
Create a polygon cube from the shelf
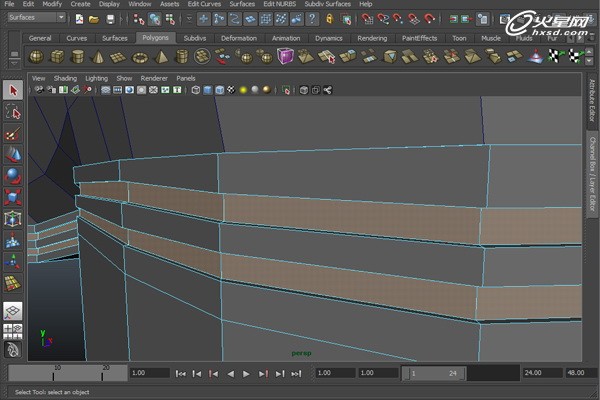pos(57,56)
